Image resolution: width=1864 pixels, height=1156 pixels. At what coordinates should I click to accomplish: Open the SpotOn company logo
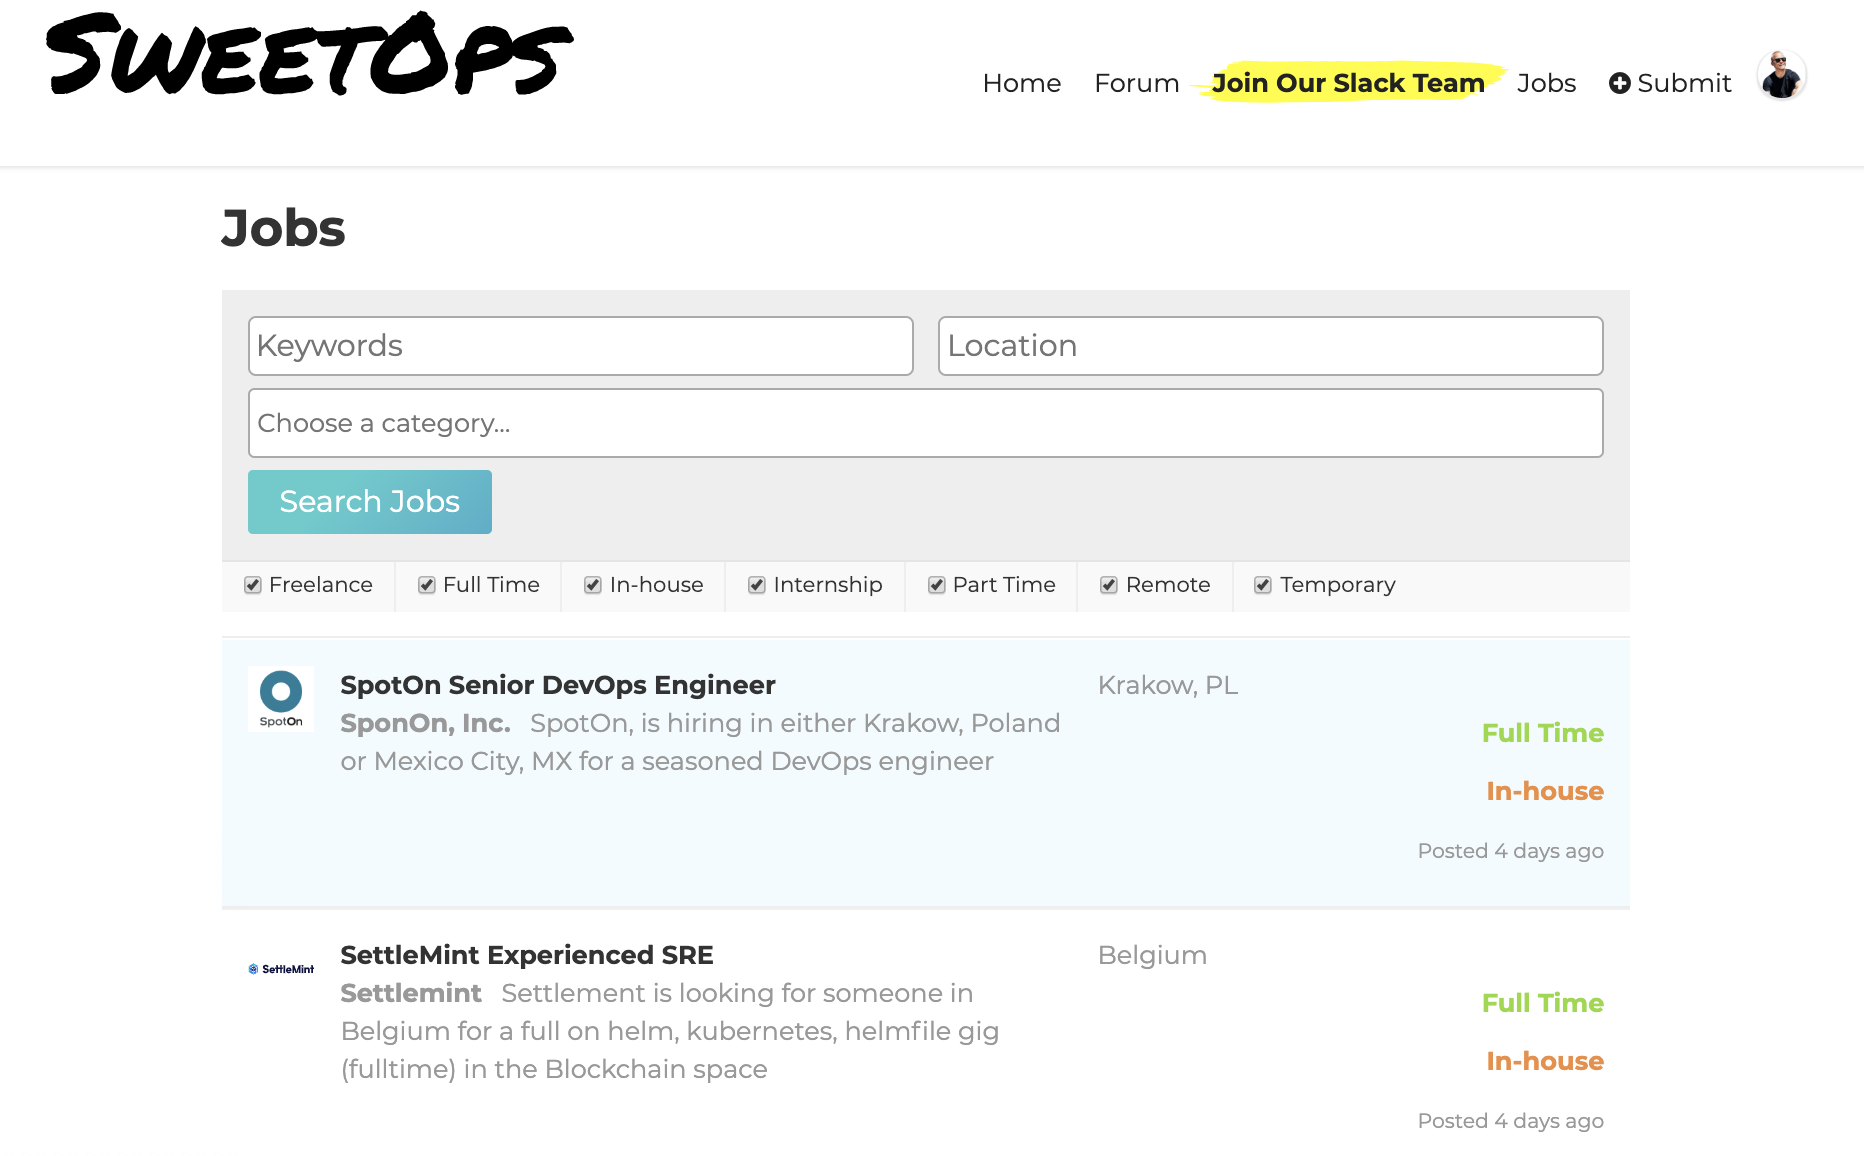tap(281, 698)
